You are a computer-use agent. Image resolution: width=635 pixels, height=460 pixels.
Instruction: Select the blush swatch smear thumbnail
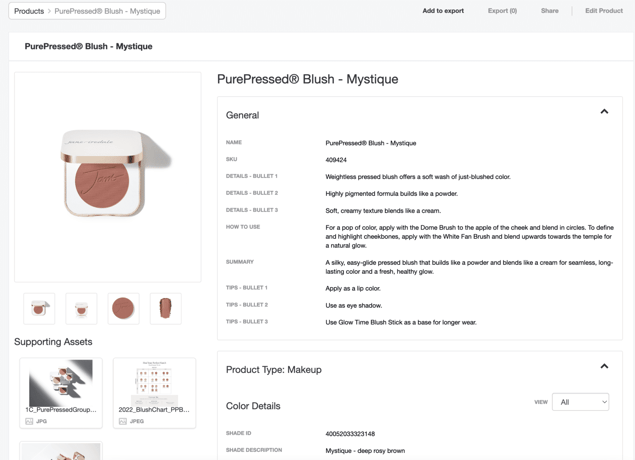click(166, 309)
